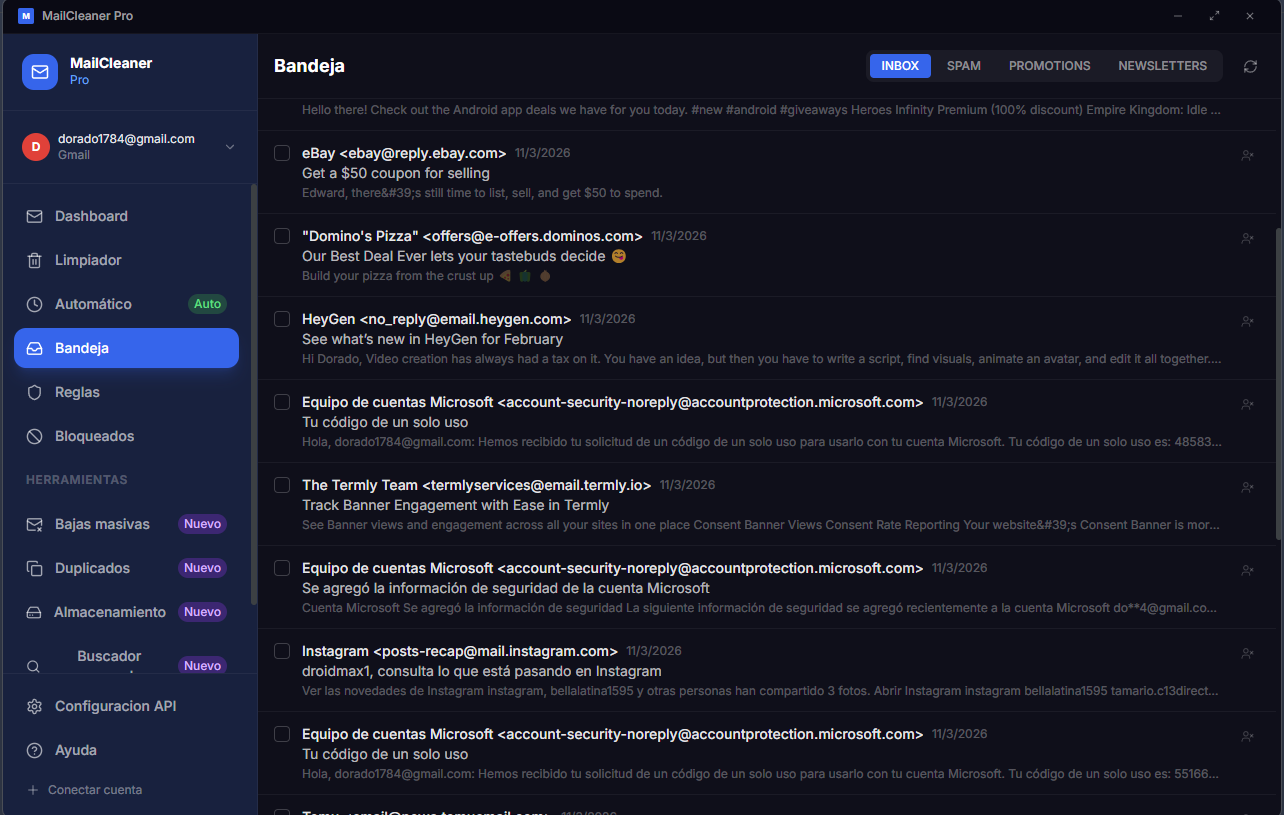Click the email list vertical scrollbar
This screenshot has height=815, width=1284.
(x=1279, y=385)
